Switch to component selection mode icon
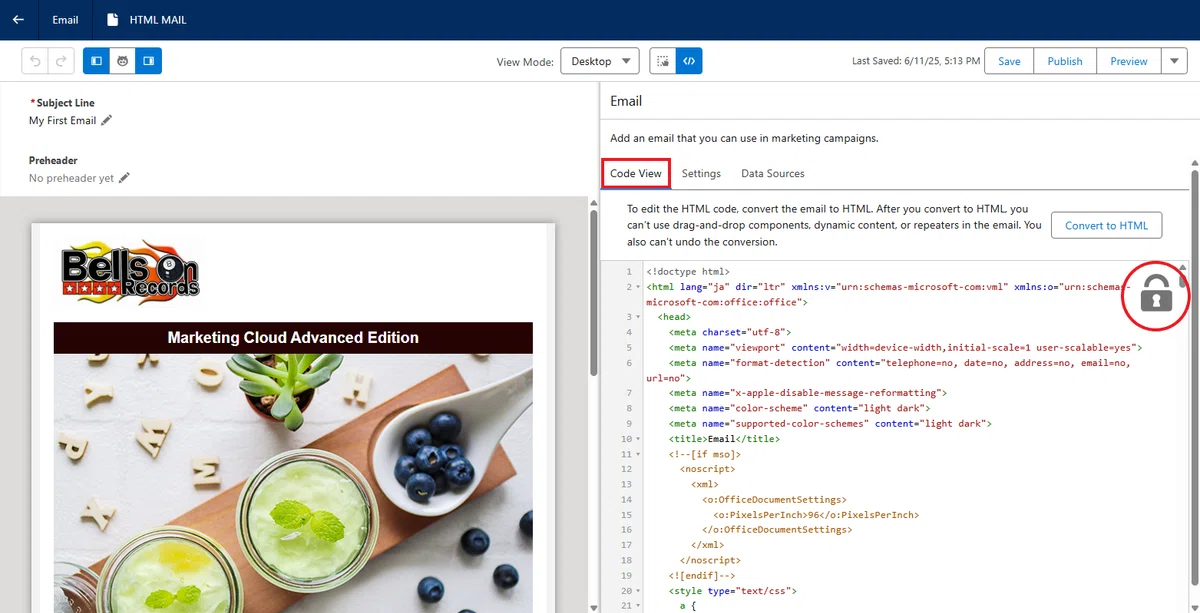 [662, 61]
